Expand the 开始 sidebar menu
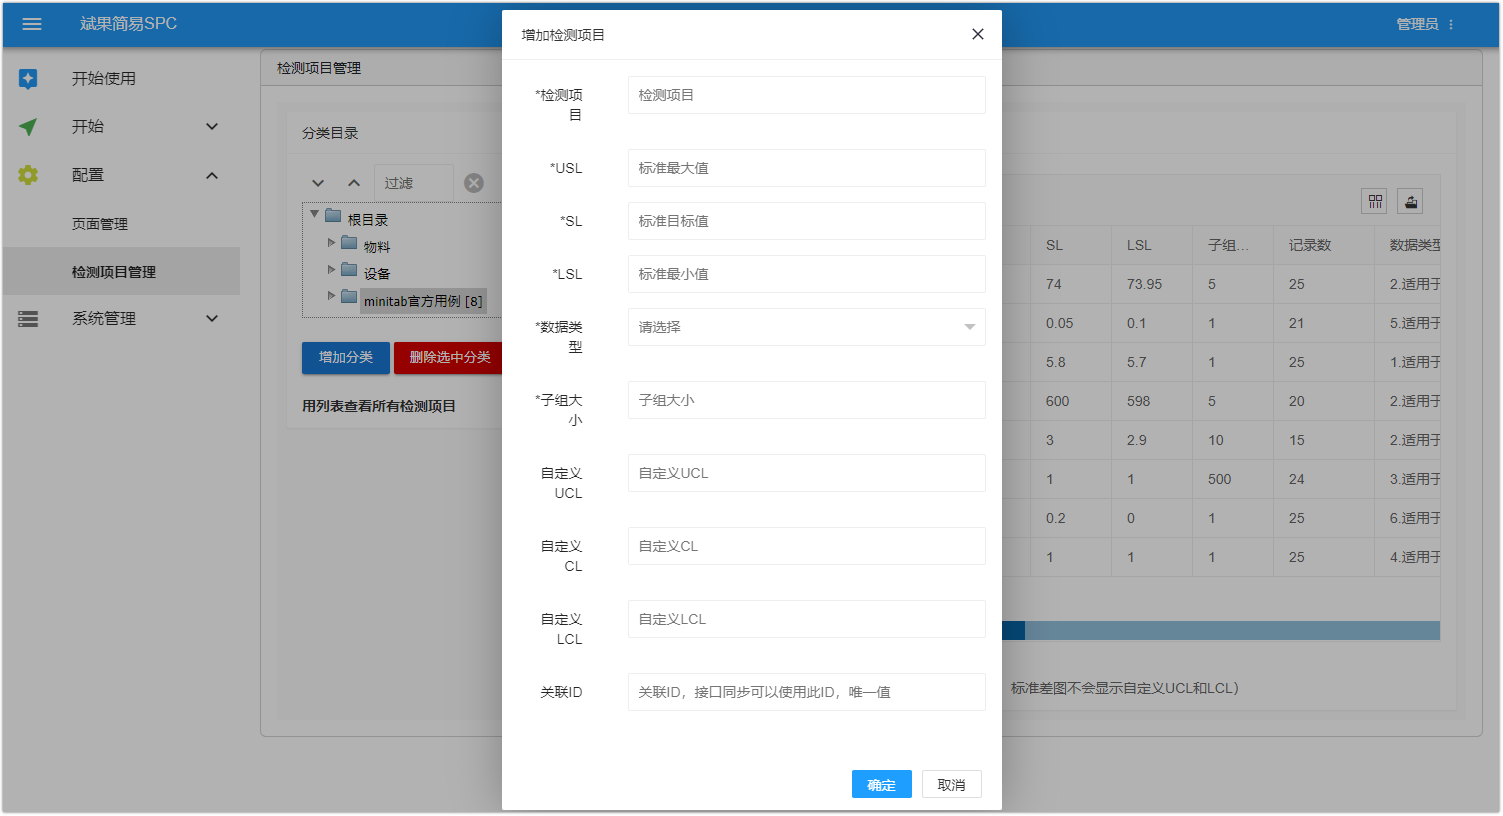The image size is (1503, 816). tap(211, 127)
